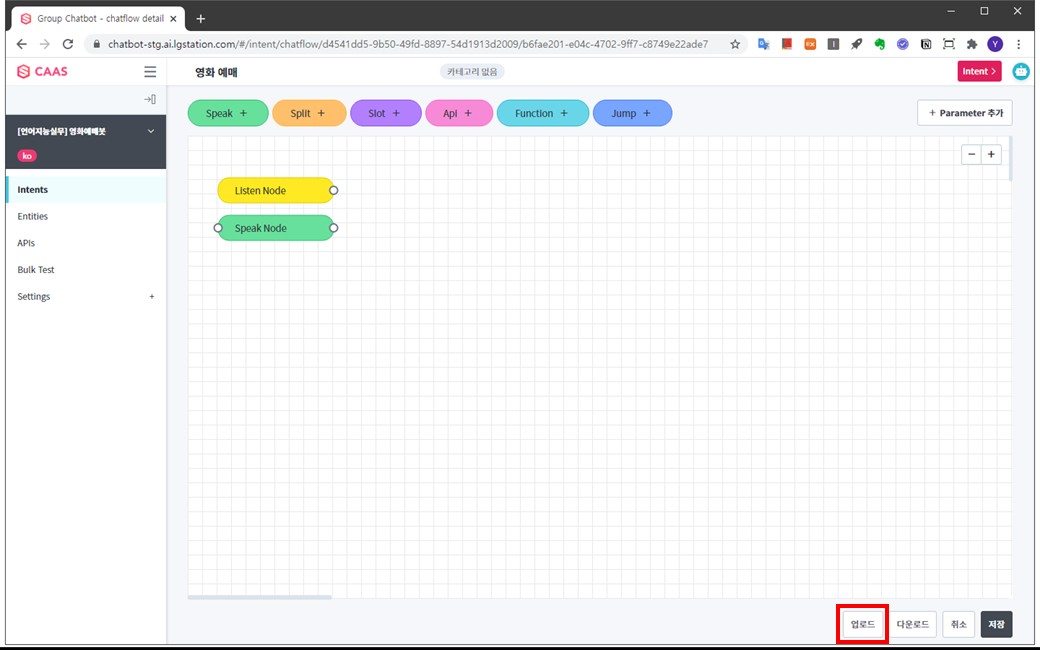Bookmark this page with the star icon
Screen dimensions: 1040x650
tap(735, 44)
